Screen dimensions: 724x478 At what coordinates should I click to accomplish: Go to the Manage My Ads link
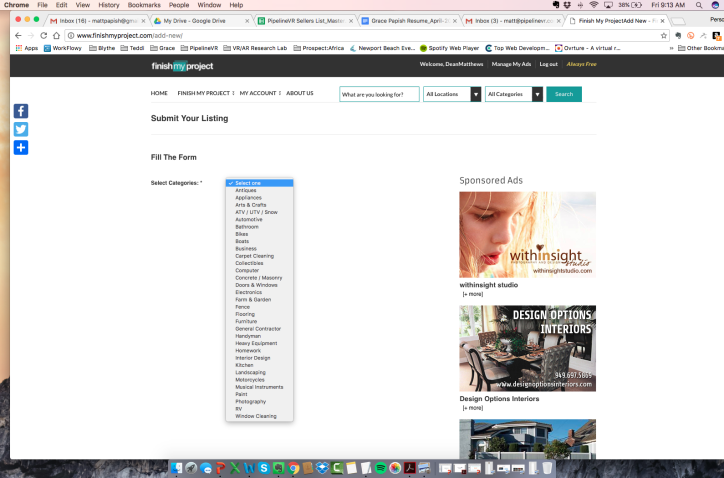(x=511, y=64)
